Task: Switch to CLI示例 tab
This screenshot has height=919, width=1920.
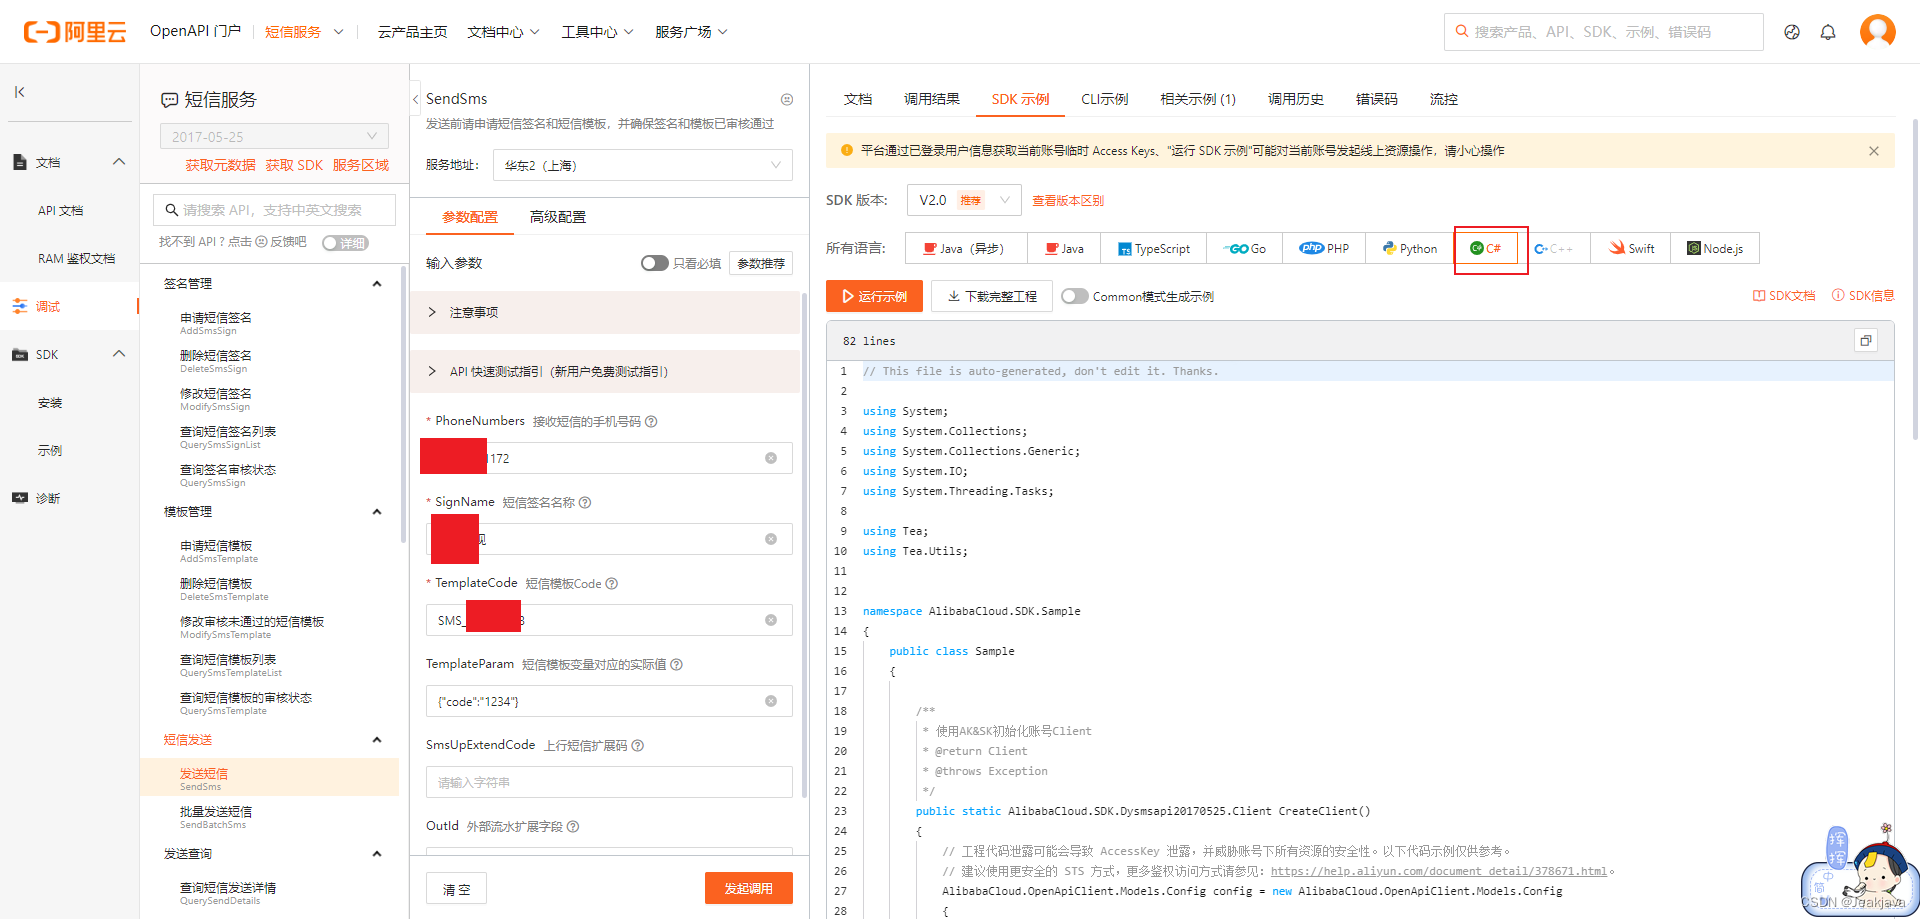Action: [1104, 99]
